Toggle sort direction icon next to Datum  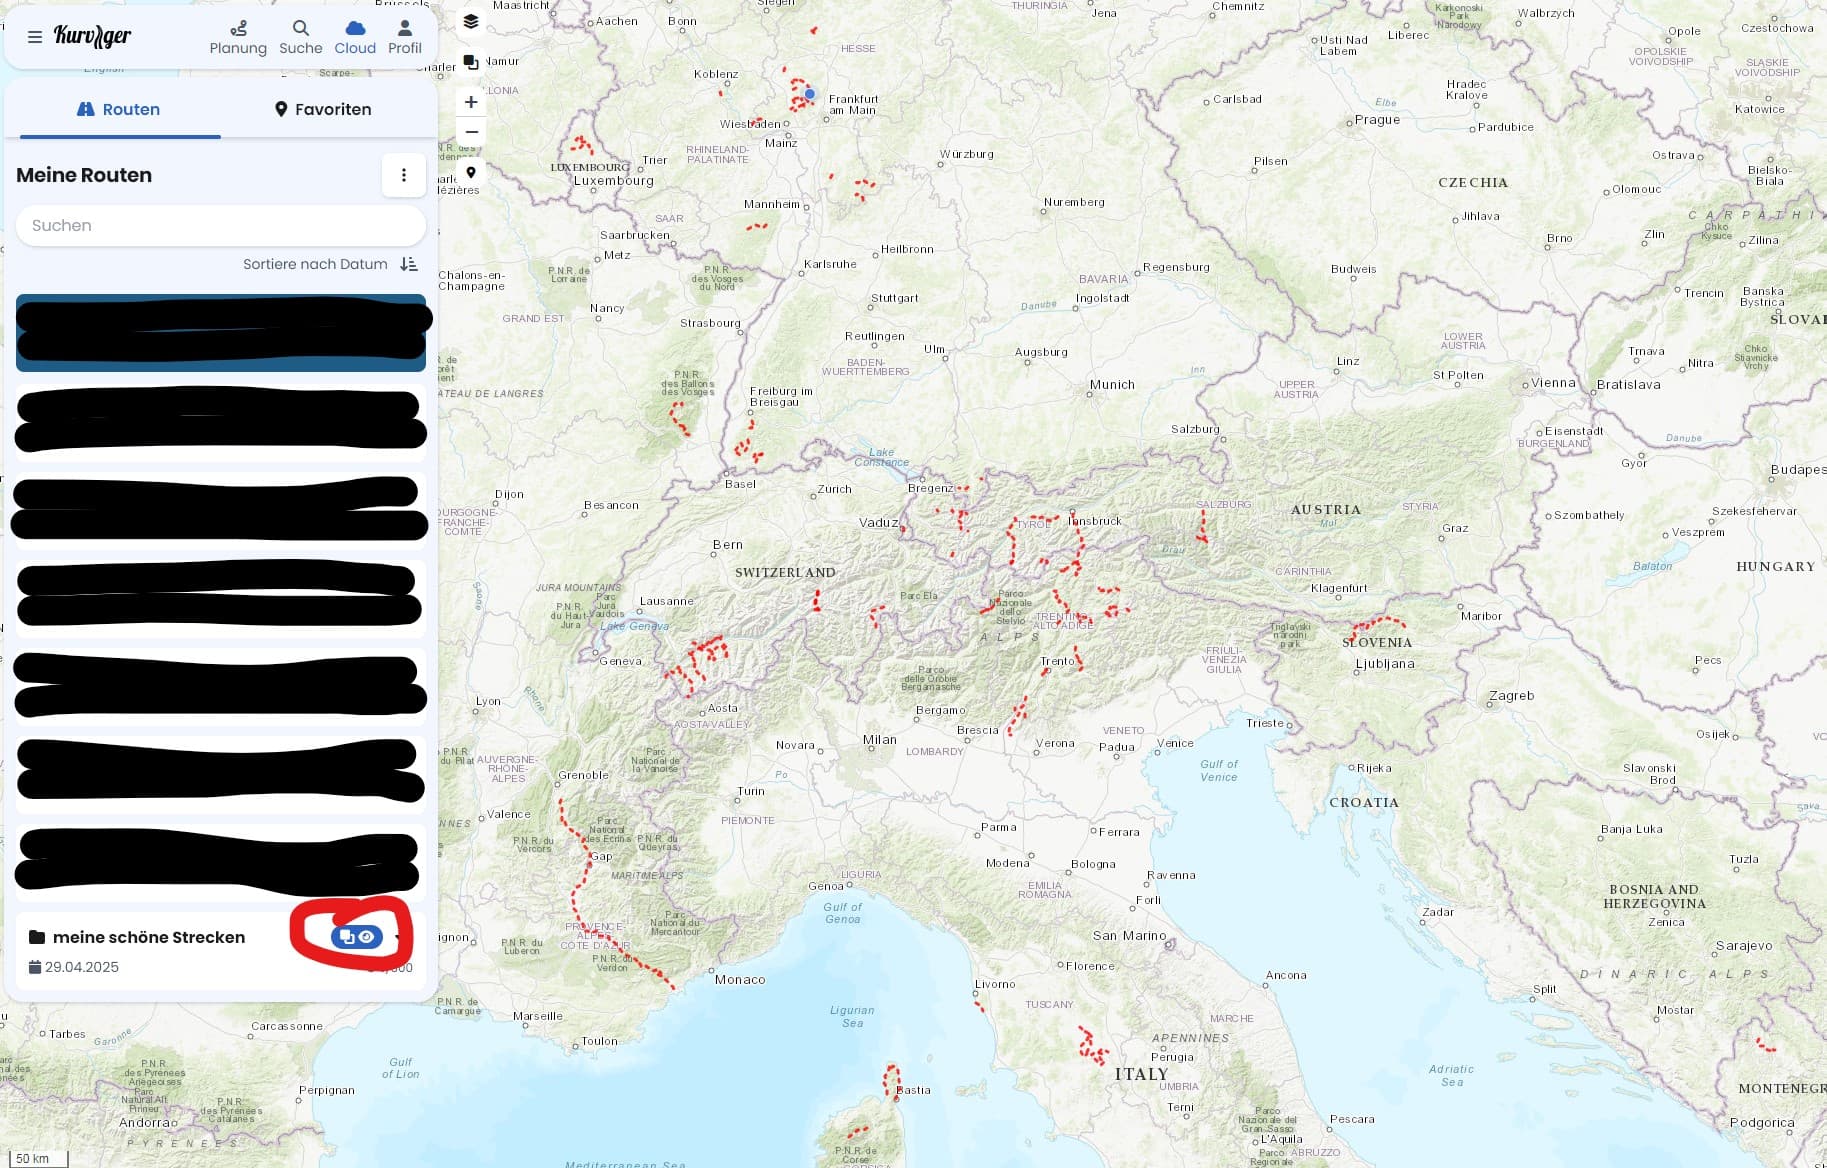[x=409, y=264]
